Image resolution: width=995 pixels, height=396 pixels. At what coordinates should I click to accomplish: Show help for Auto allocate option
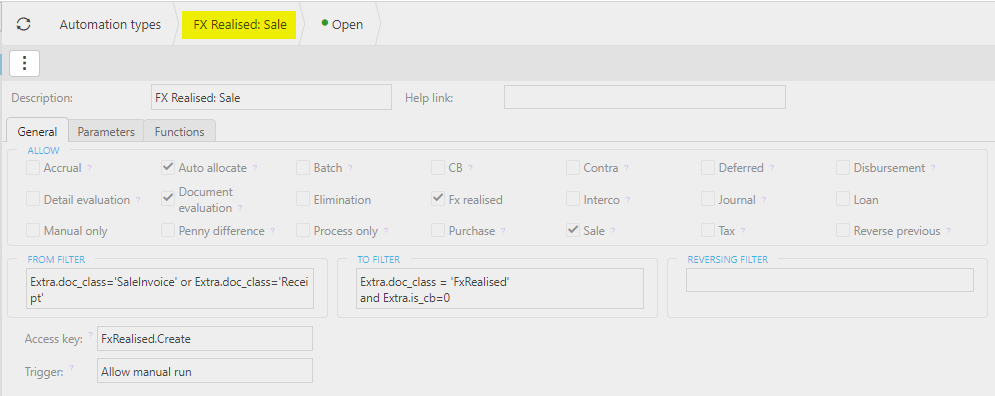tap(254, 168)
